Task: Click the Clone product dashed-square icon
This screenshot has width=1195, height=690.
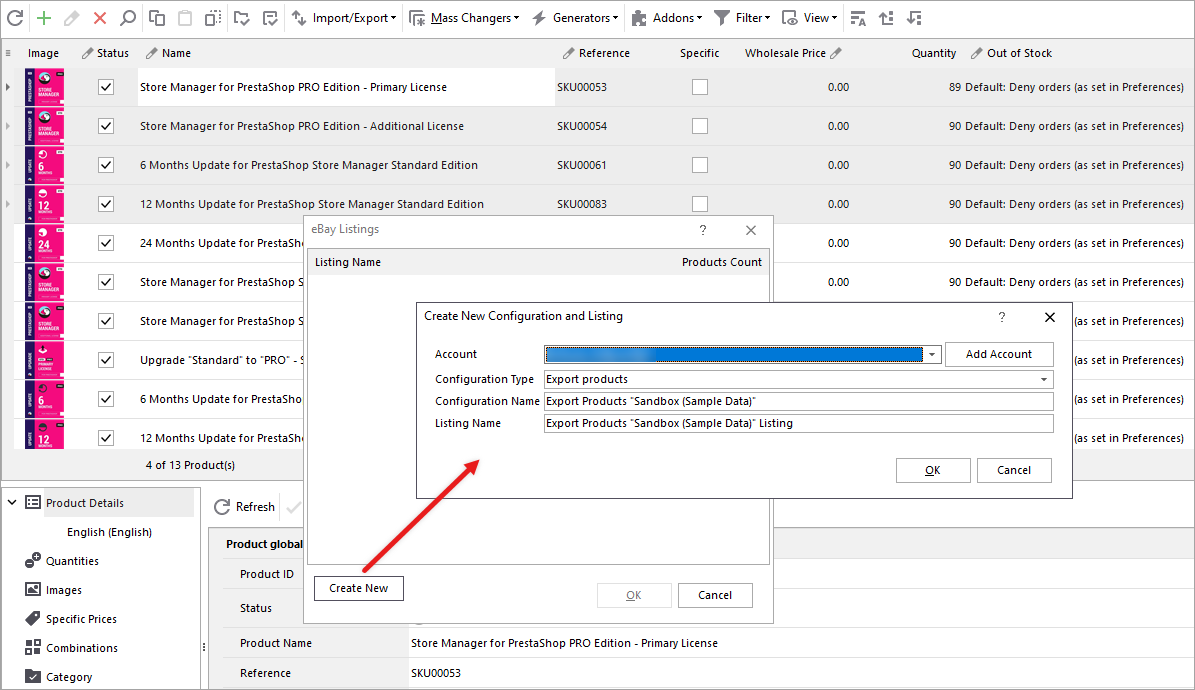Action: [x=213, y=18]
